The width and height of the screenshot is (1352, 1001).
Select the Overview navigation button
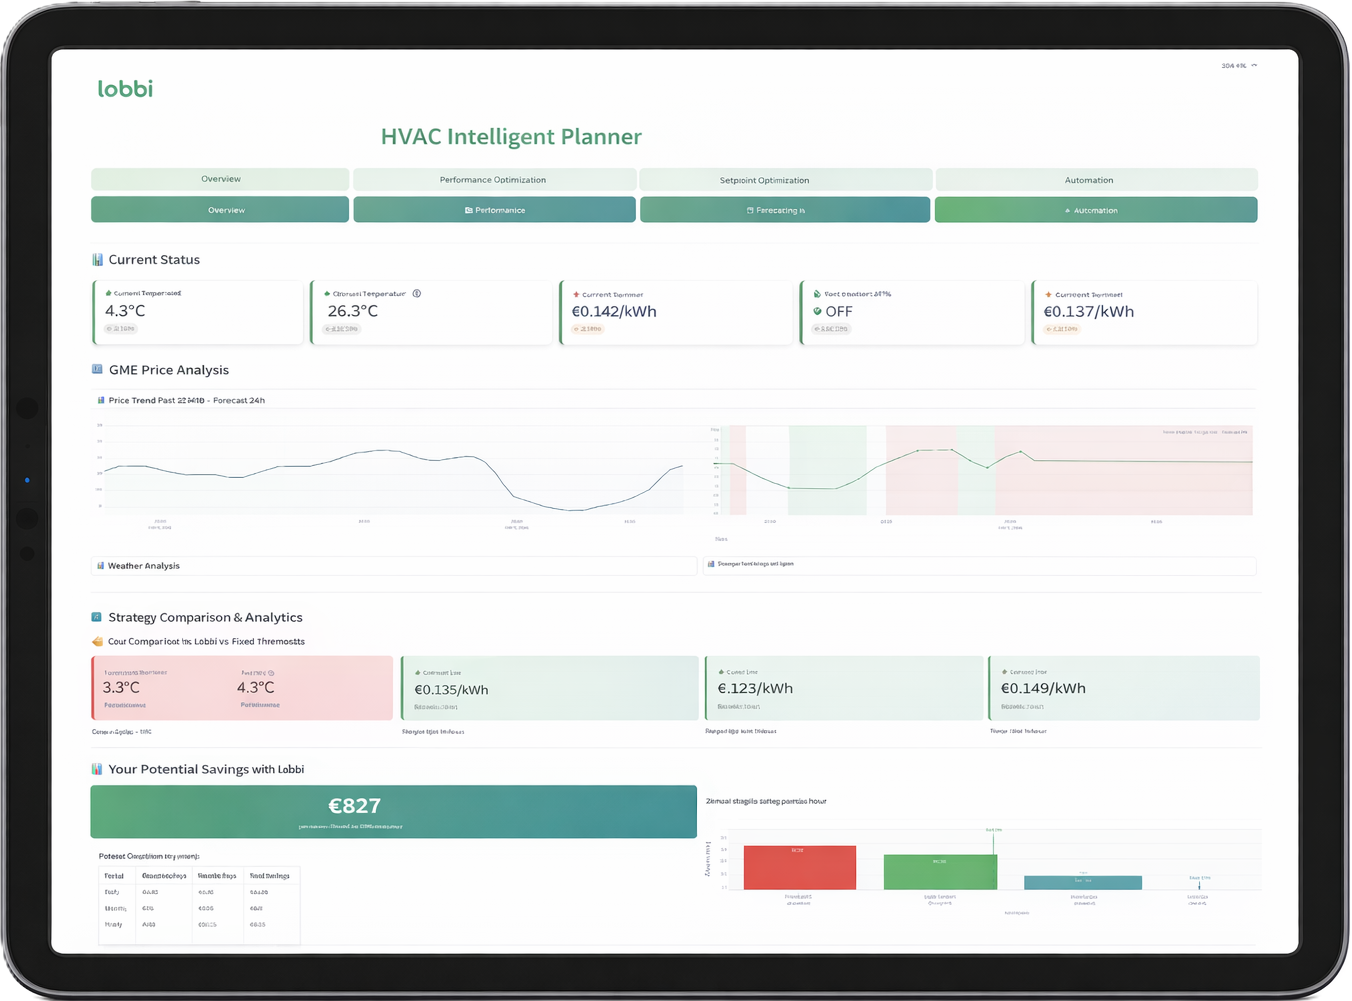(x=220, y=210)
